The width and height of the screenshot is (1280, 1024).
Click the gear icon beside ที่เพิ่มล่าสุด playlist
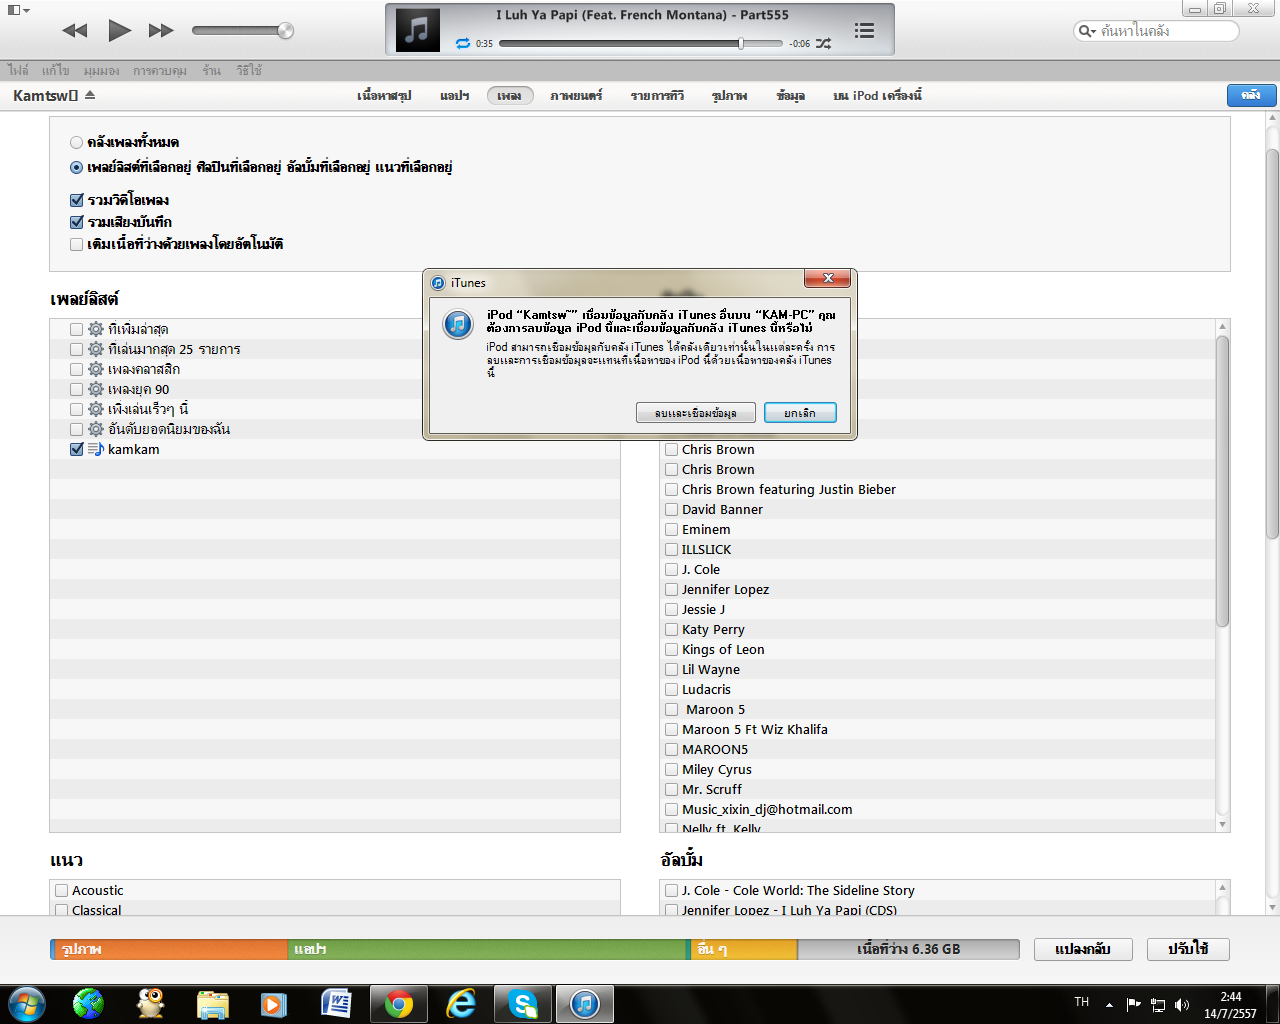[x=96, y=329]
